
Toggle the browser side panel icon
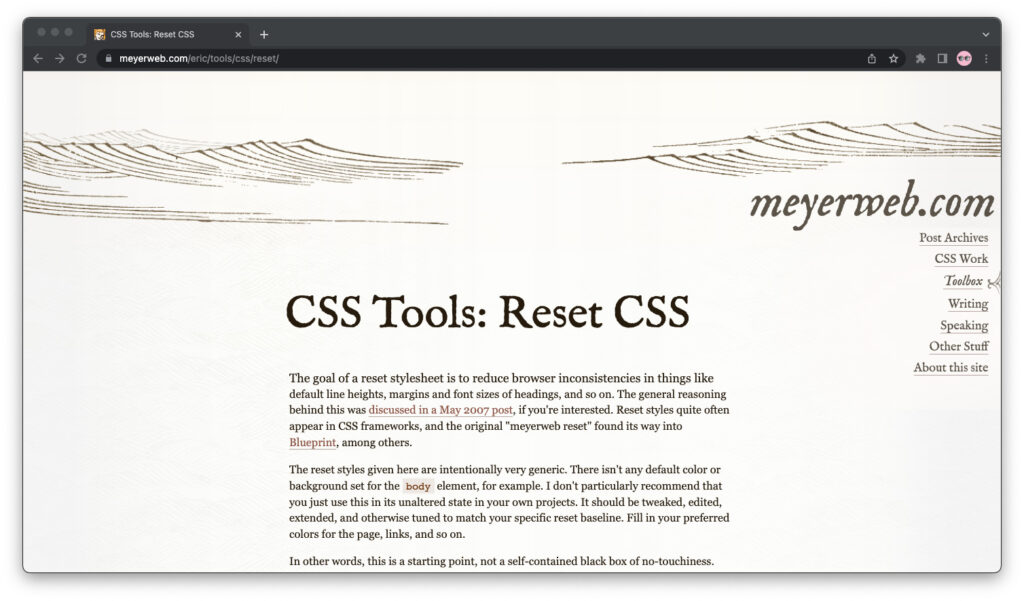[942, 58]
